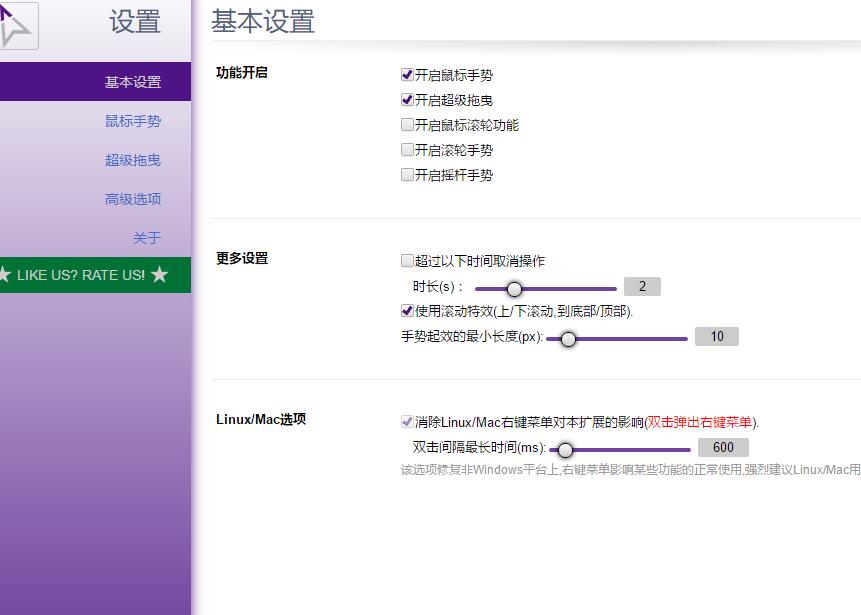Click the minimum length value box showing 10
This screenshot has width=861, height=615.
(x=717, y=336)
